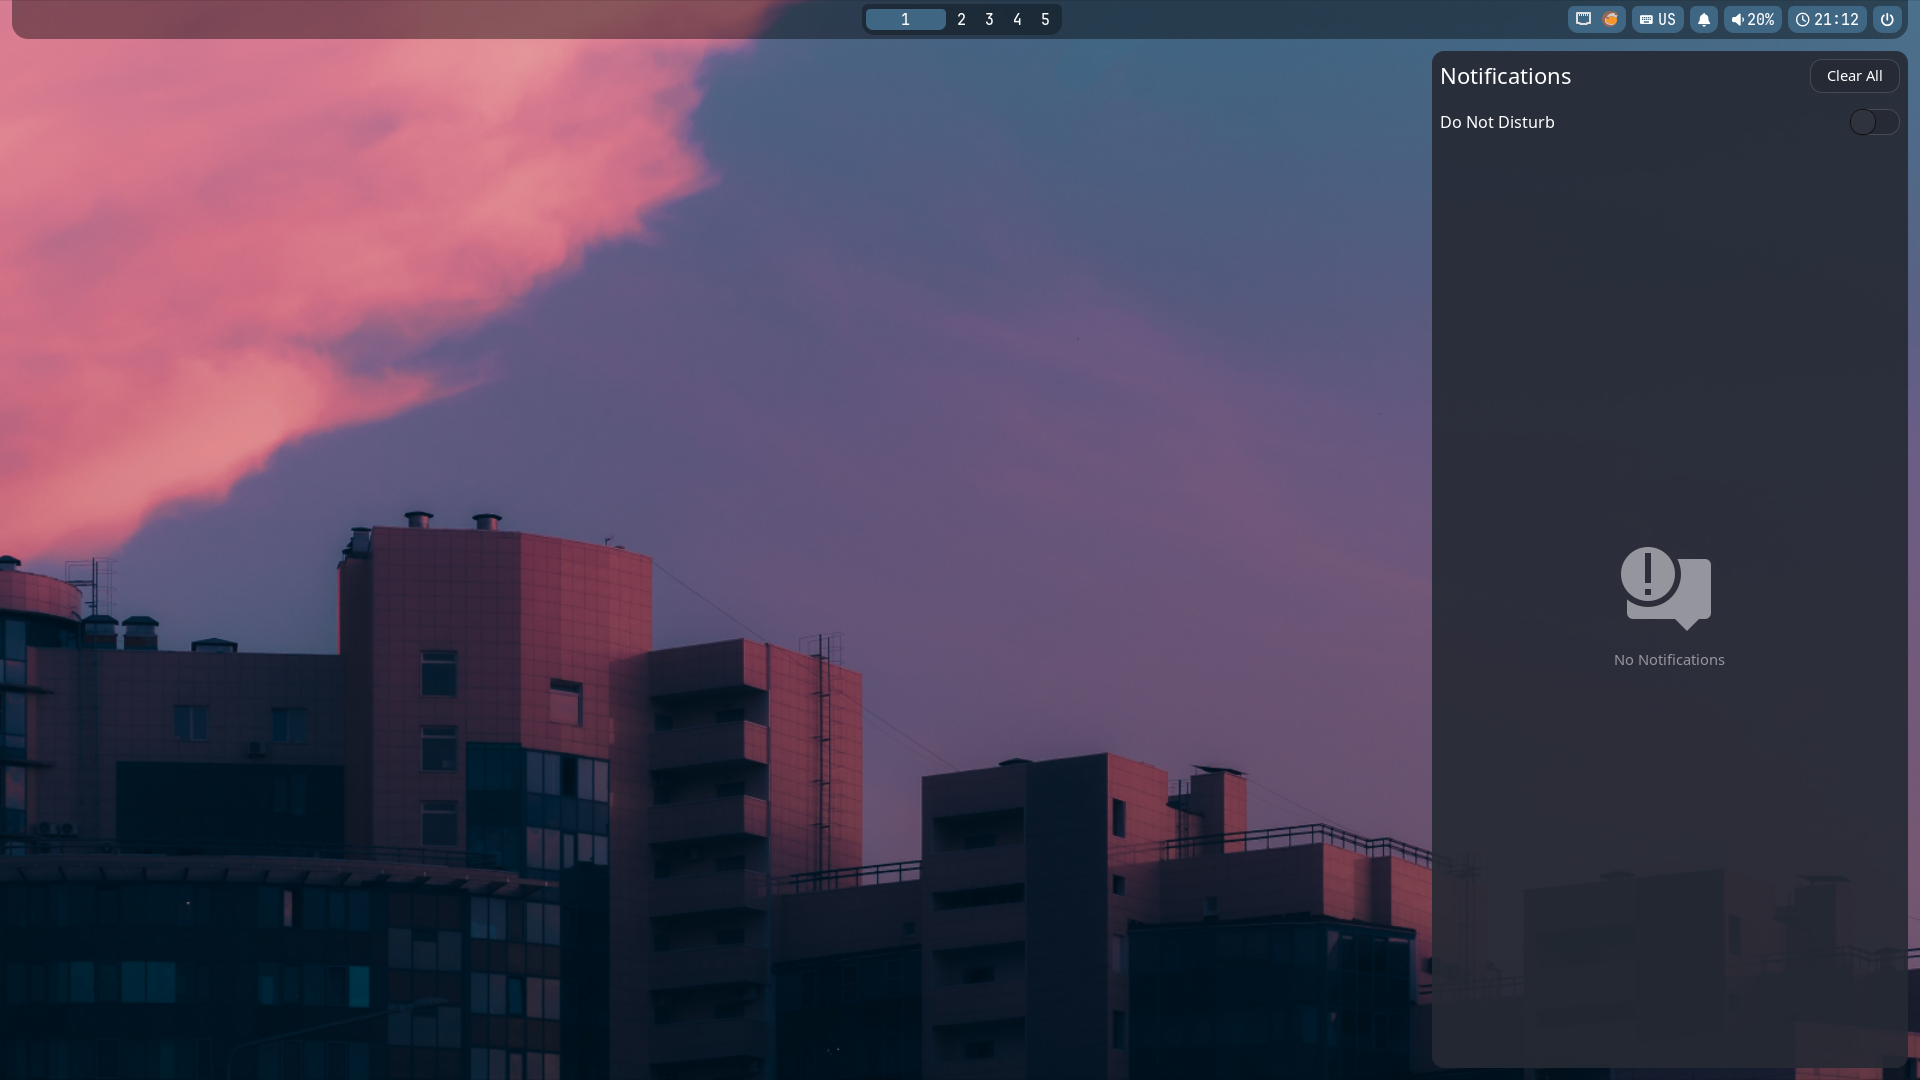Open the orange tray application icon
The width and height of the screenshot is (1920, 1080).
coord(1610,19)
